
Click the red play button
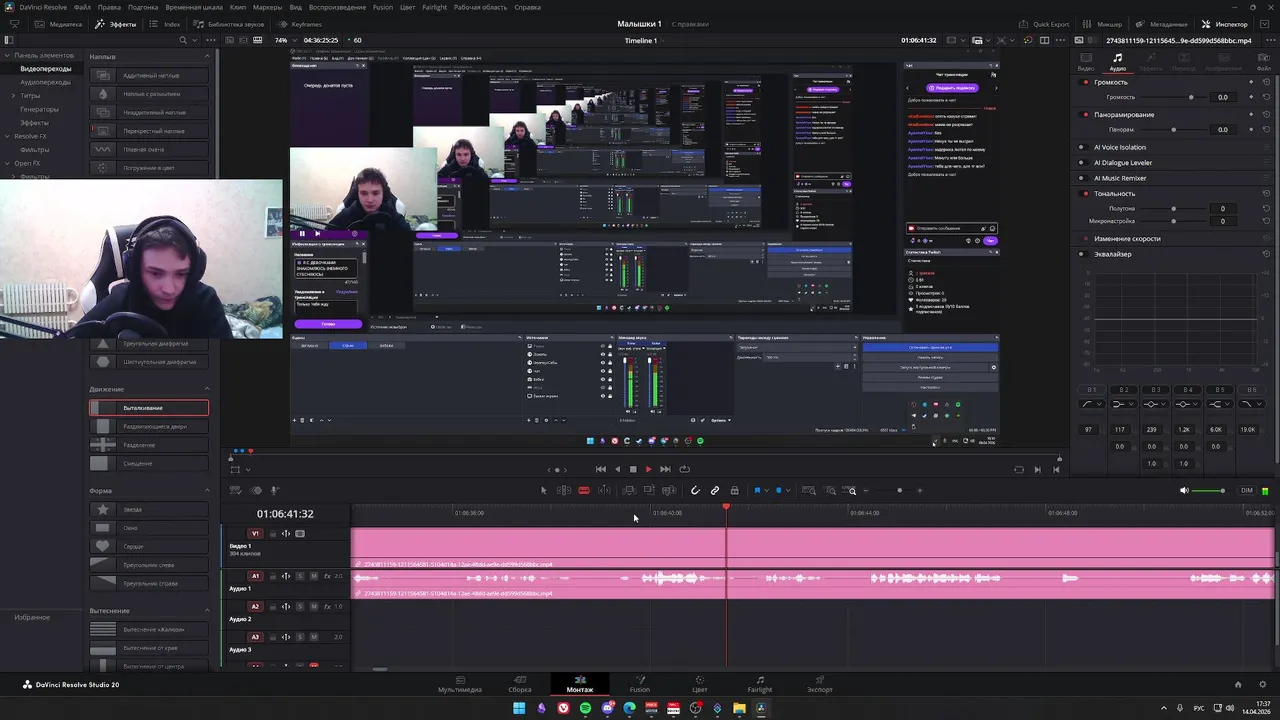click(x=648, y=469)
